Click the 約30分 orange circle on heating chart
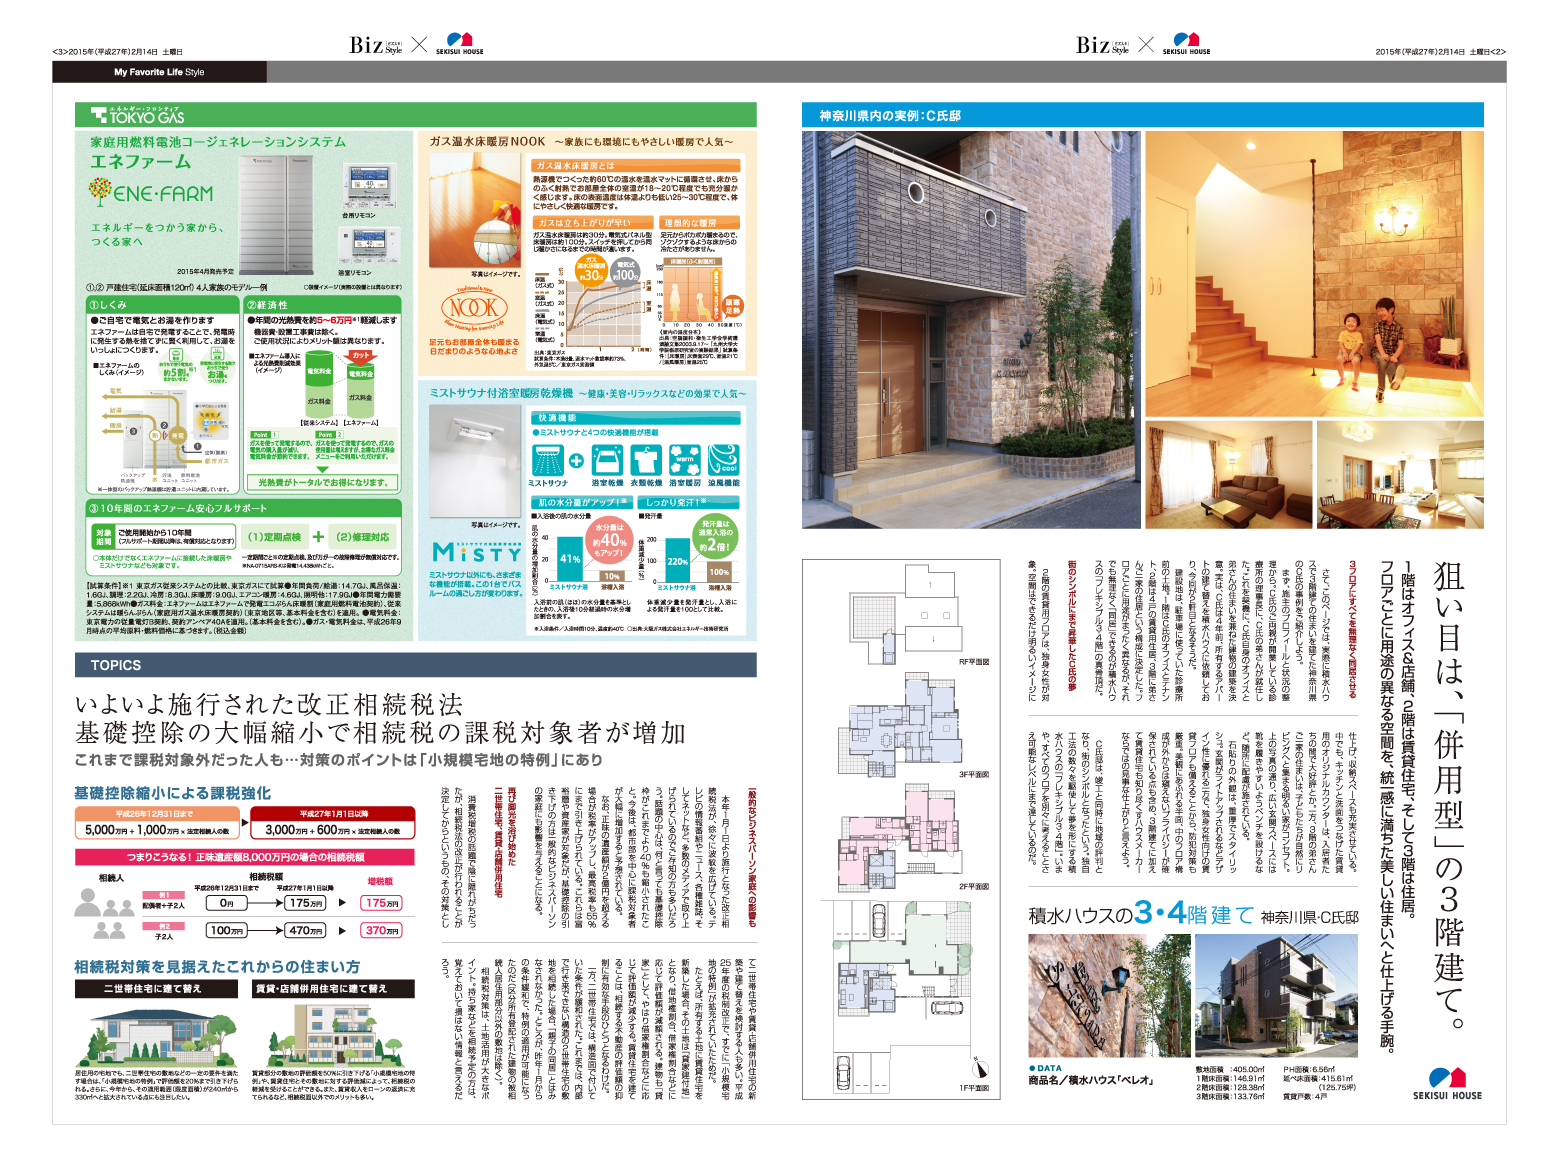Image resolution: width=1549 pixels, height=1152 pixels. [591, 272]
